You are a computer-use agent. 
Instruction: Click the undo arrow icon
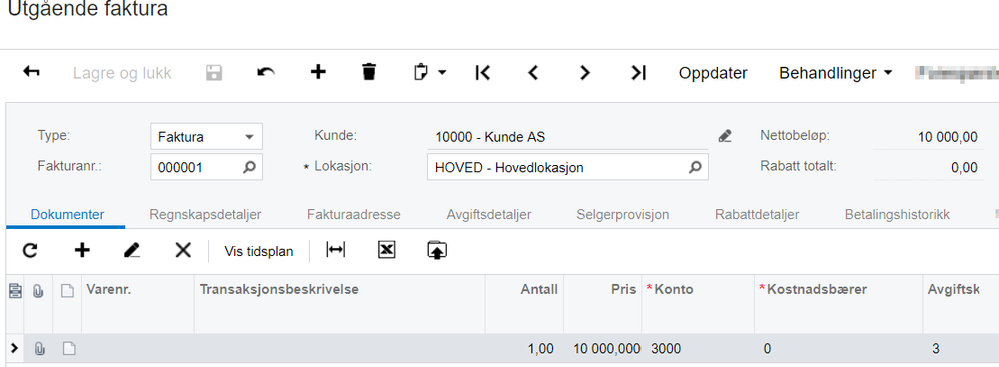(266, 73)
